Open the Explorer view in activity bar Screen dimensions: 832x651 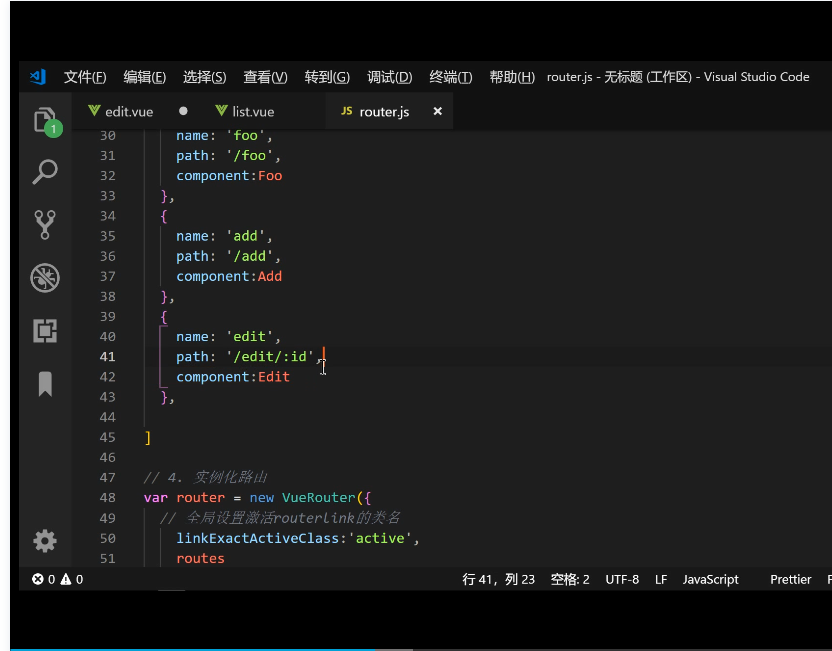click(x=46, y=120)
